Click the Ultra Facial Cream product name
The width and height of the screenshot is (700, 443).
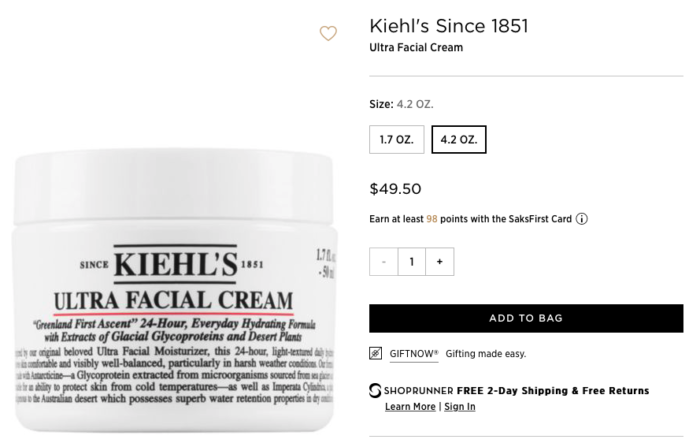pos(416,47)
